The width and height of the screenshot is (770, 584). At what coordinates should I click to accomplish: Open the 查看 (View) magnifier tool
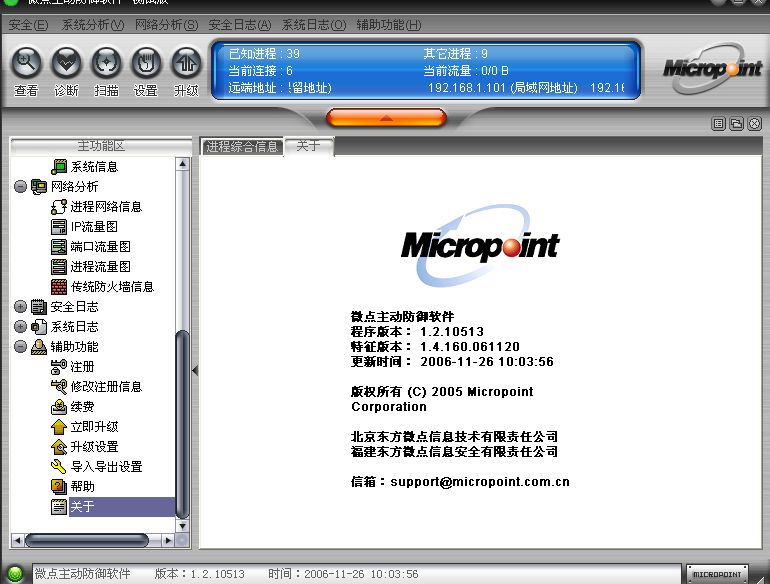click(x=27, y=62)
